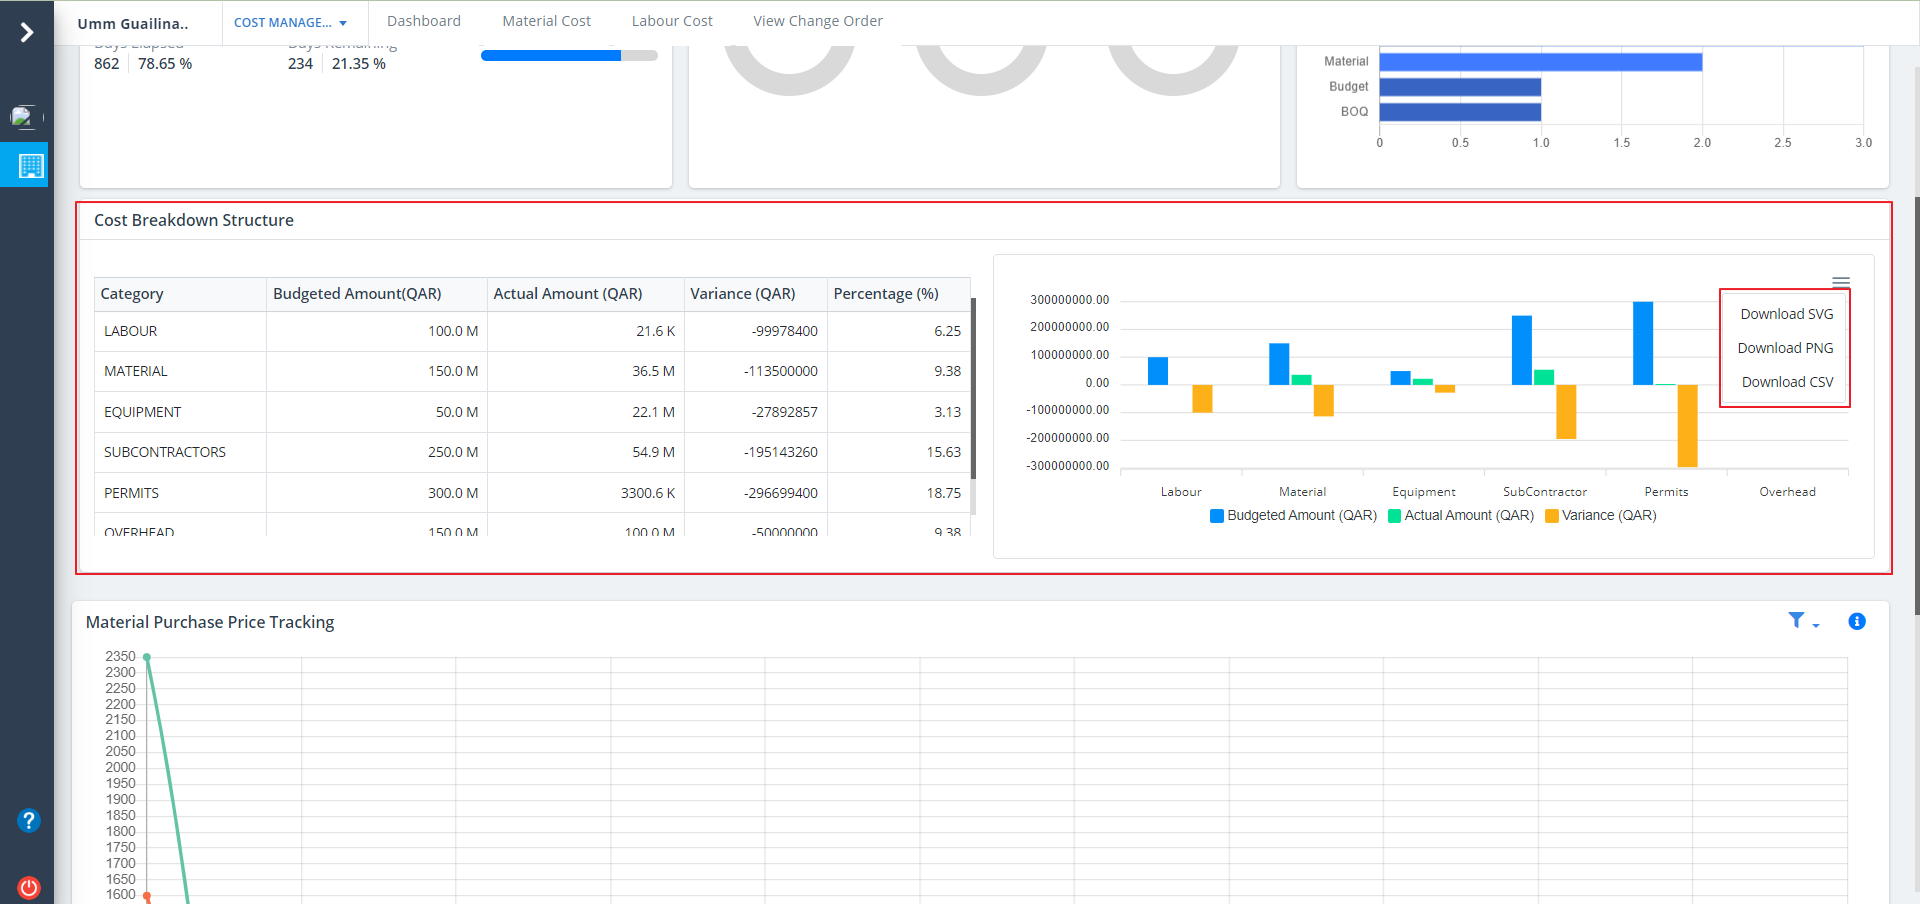Click the project image icon in the sidebar

click(x=24, y=118)
